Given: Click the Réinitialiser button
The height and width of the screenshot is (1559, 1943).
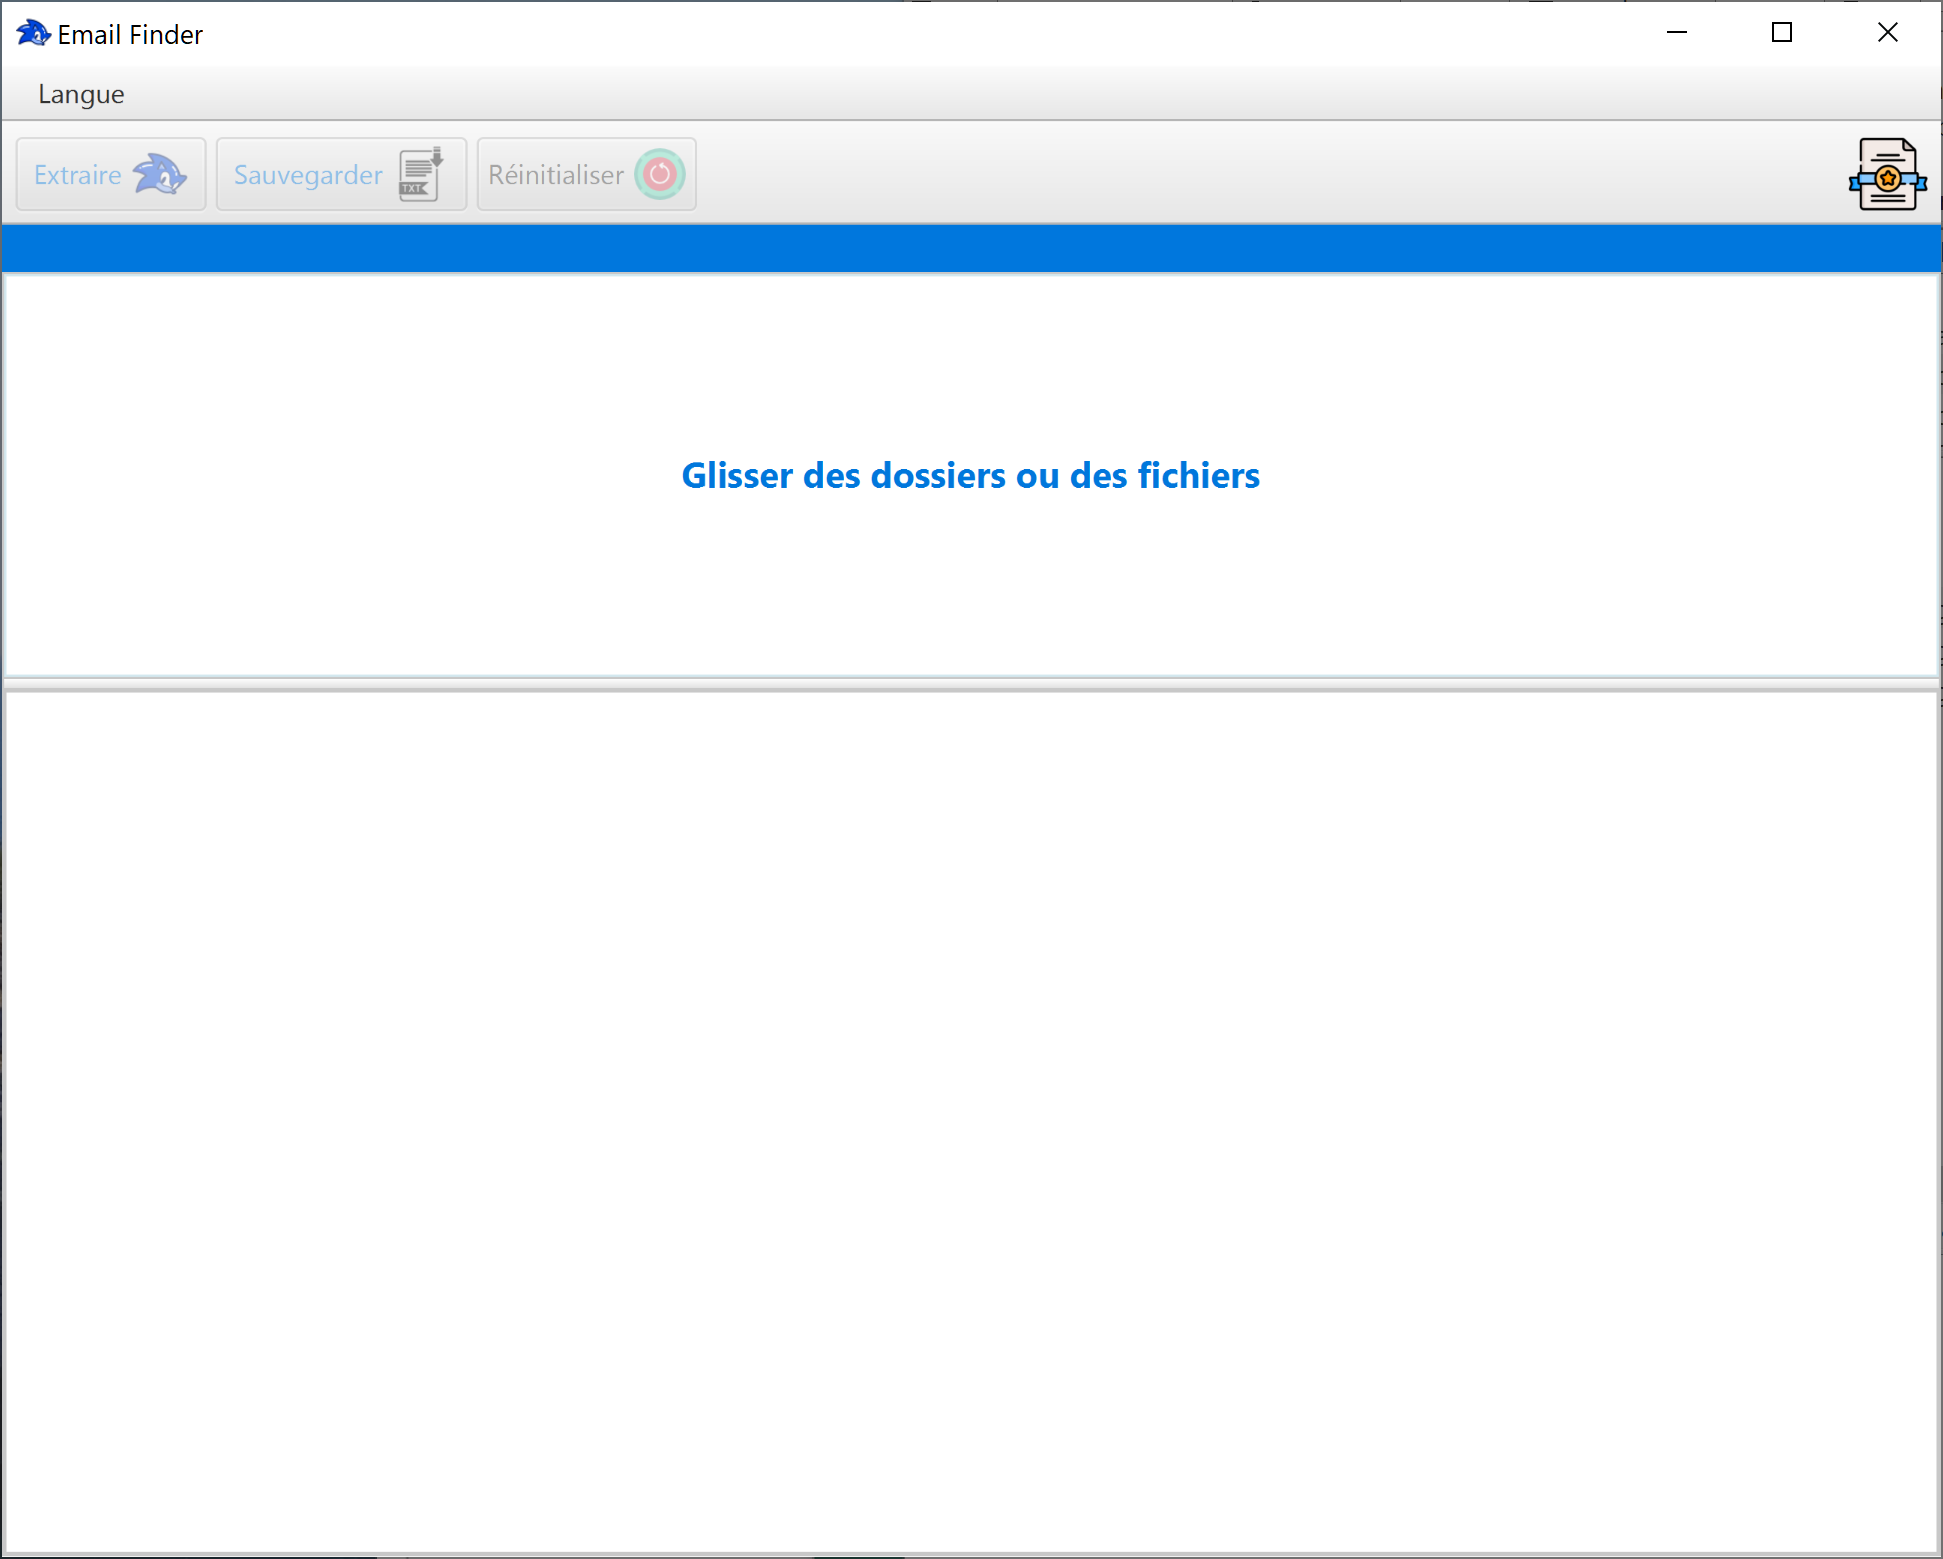Looking at the screenshot, I should (587, 174).
